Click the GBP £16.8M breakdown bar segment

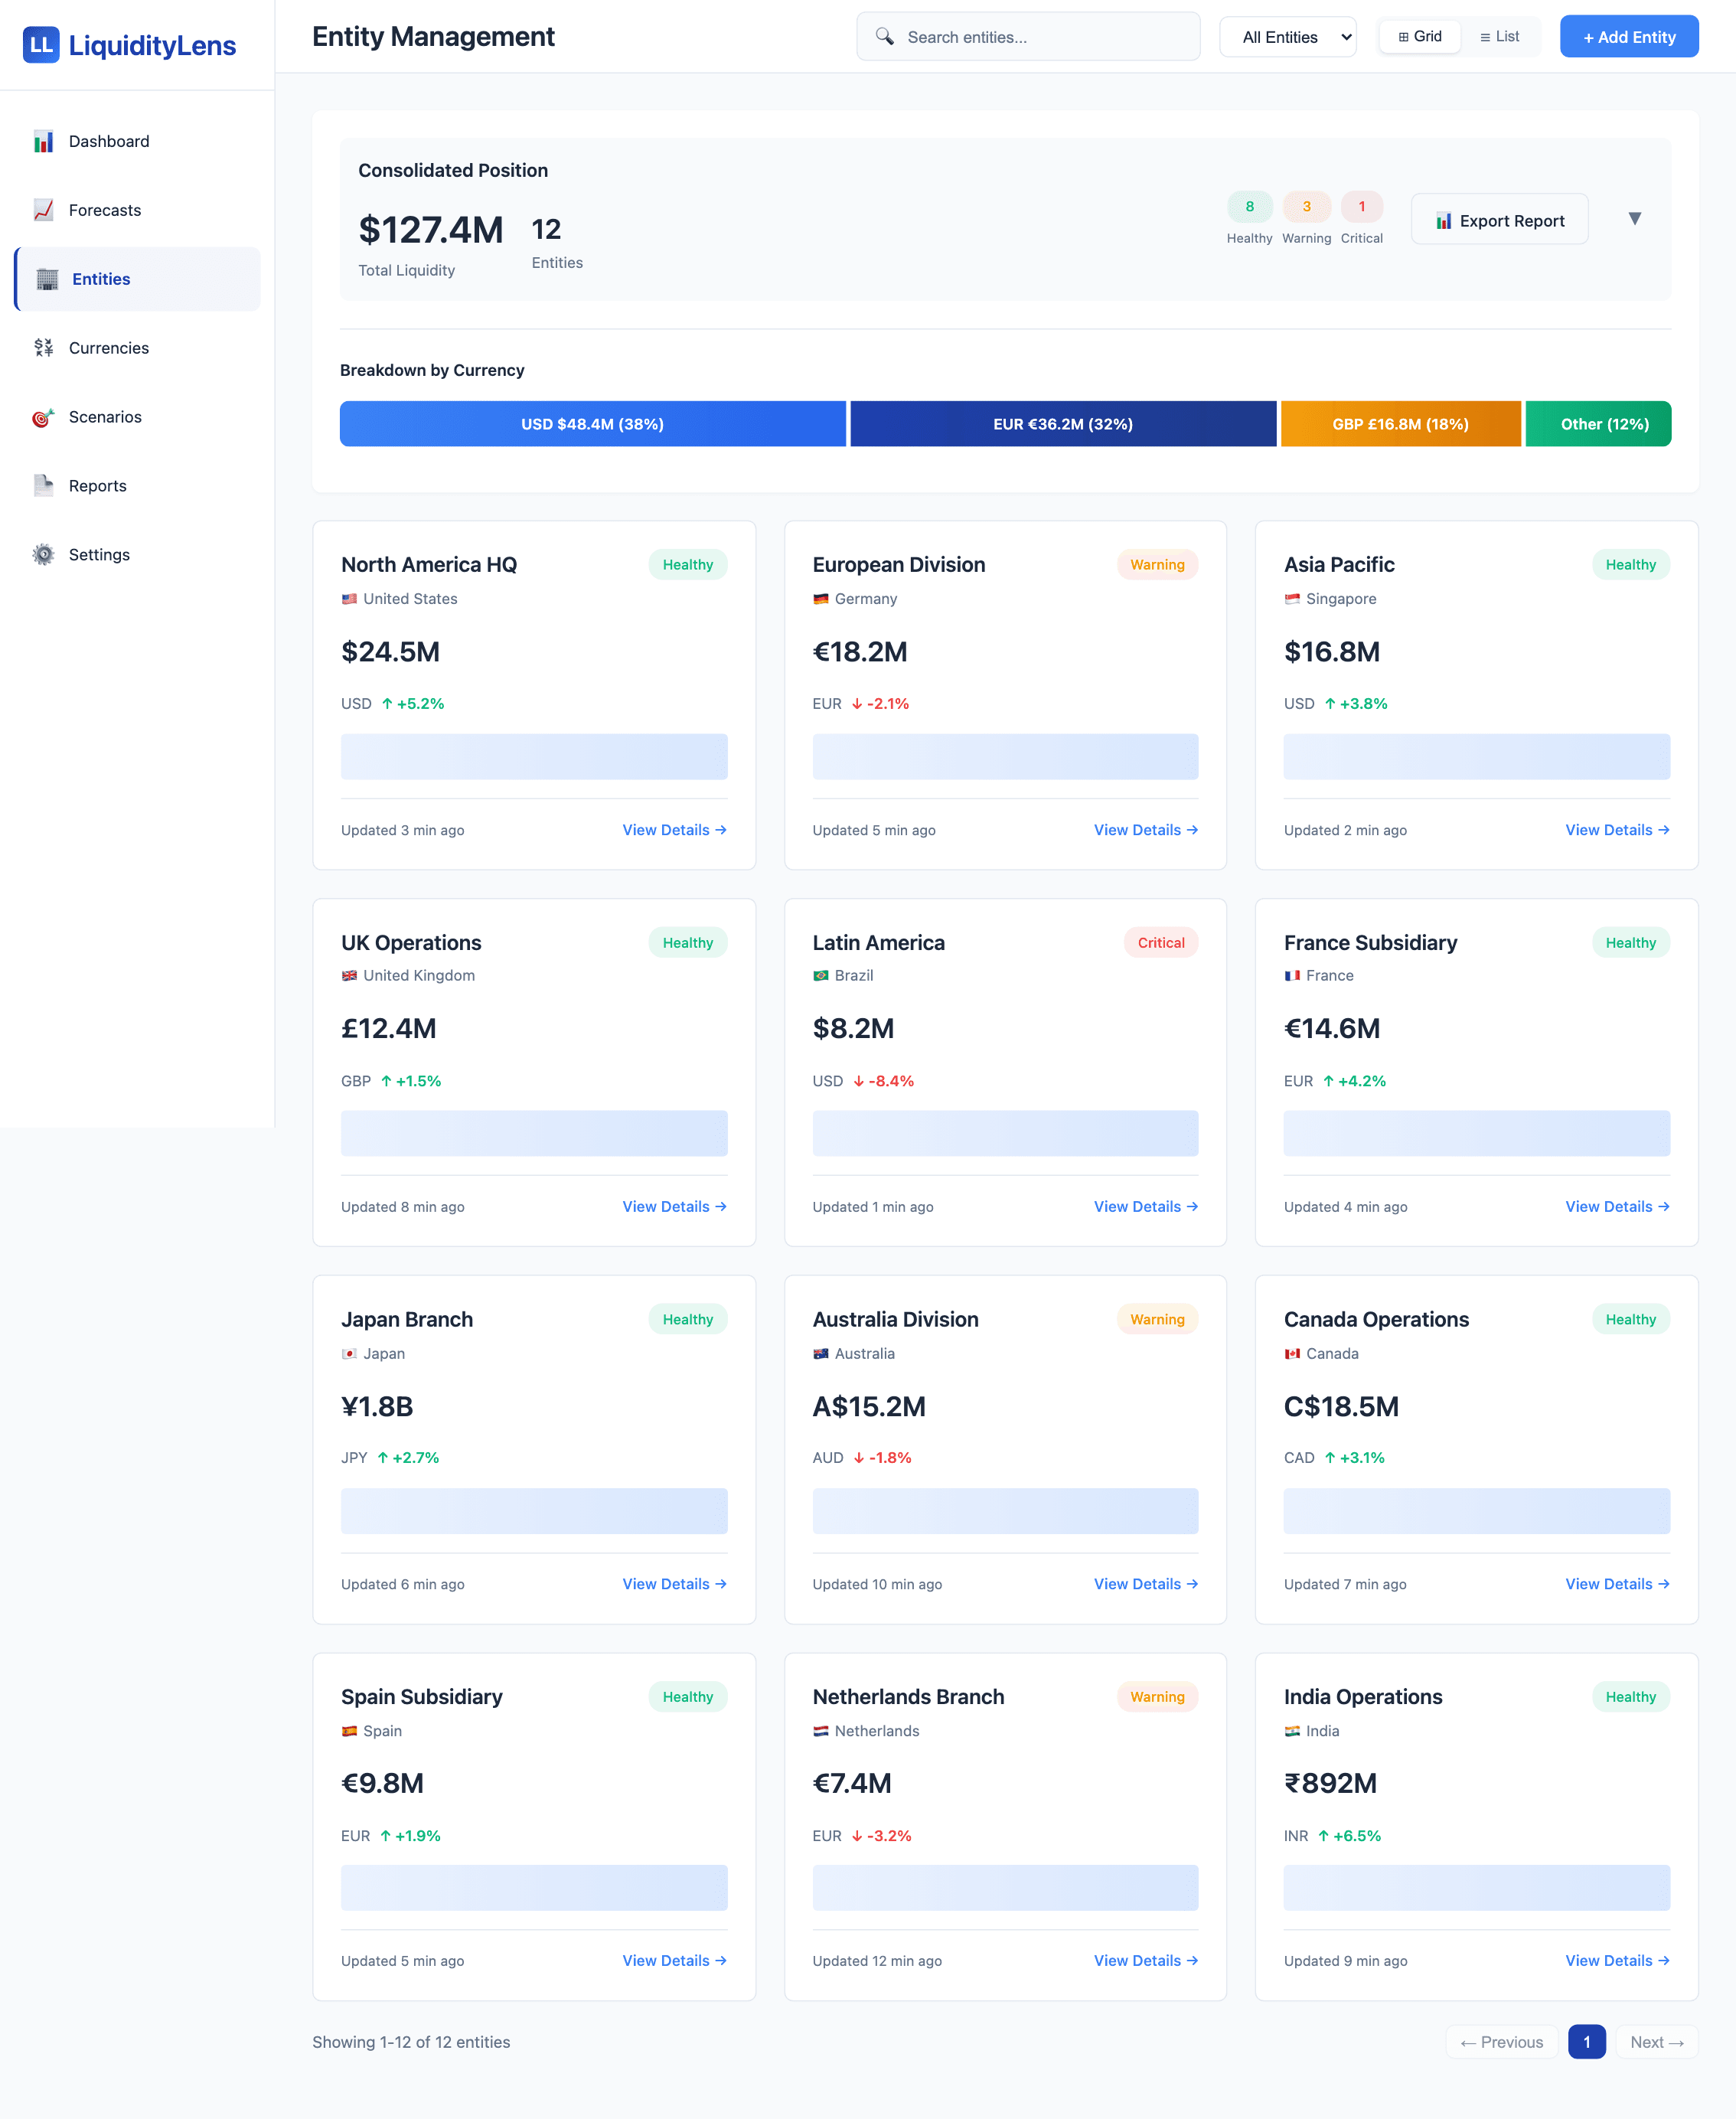pyautogui.click(x=1400, y=424)
